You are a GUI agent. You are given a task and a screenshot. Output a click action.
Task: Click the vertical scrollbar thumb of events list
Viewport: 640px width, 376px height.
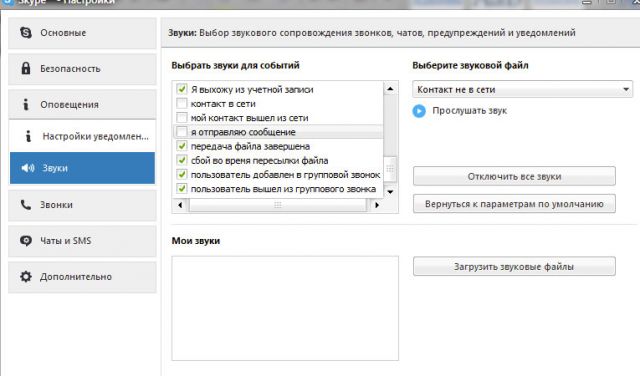(390, 169)
